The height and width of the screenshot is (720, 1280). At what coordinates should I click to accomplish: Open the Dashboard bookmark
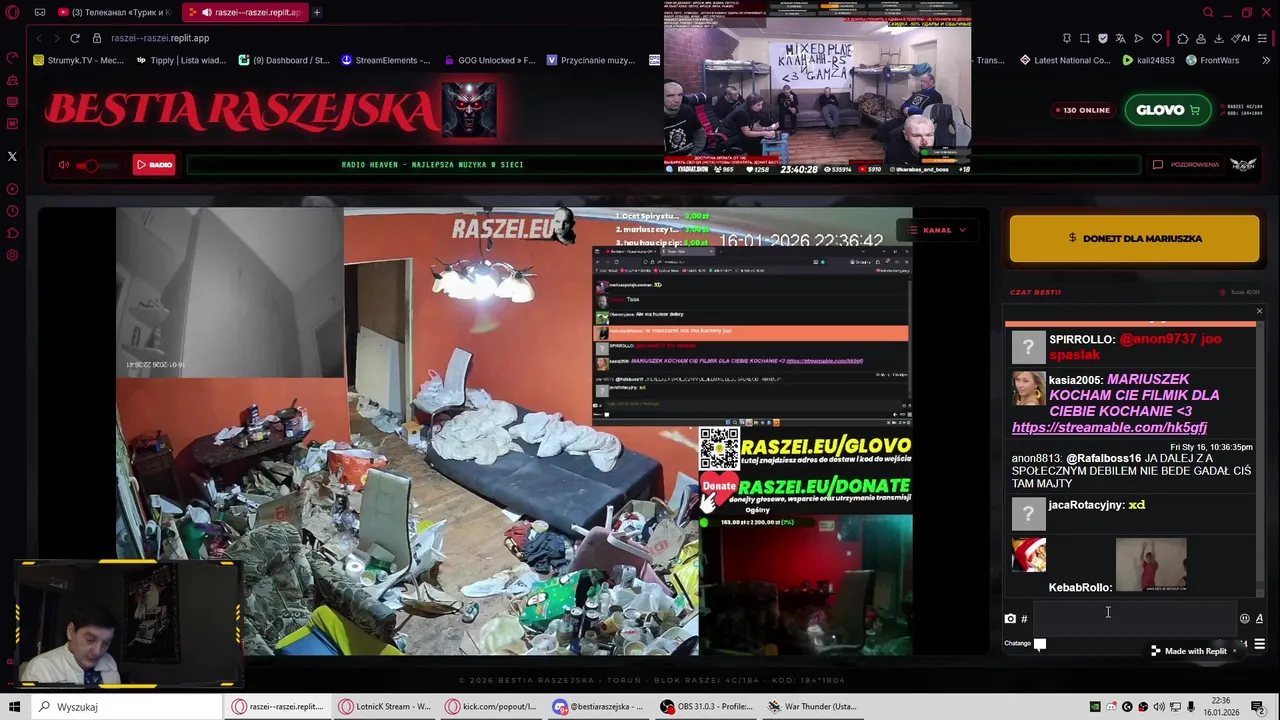point(284,60)
